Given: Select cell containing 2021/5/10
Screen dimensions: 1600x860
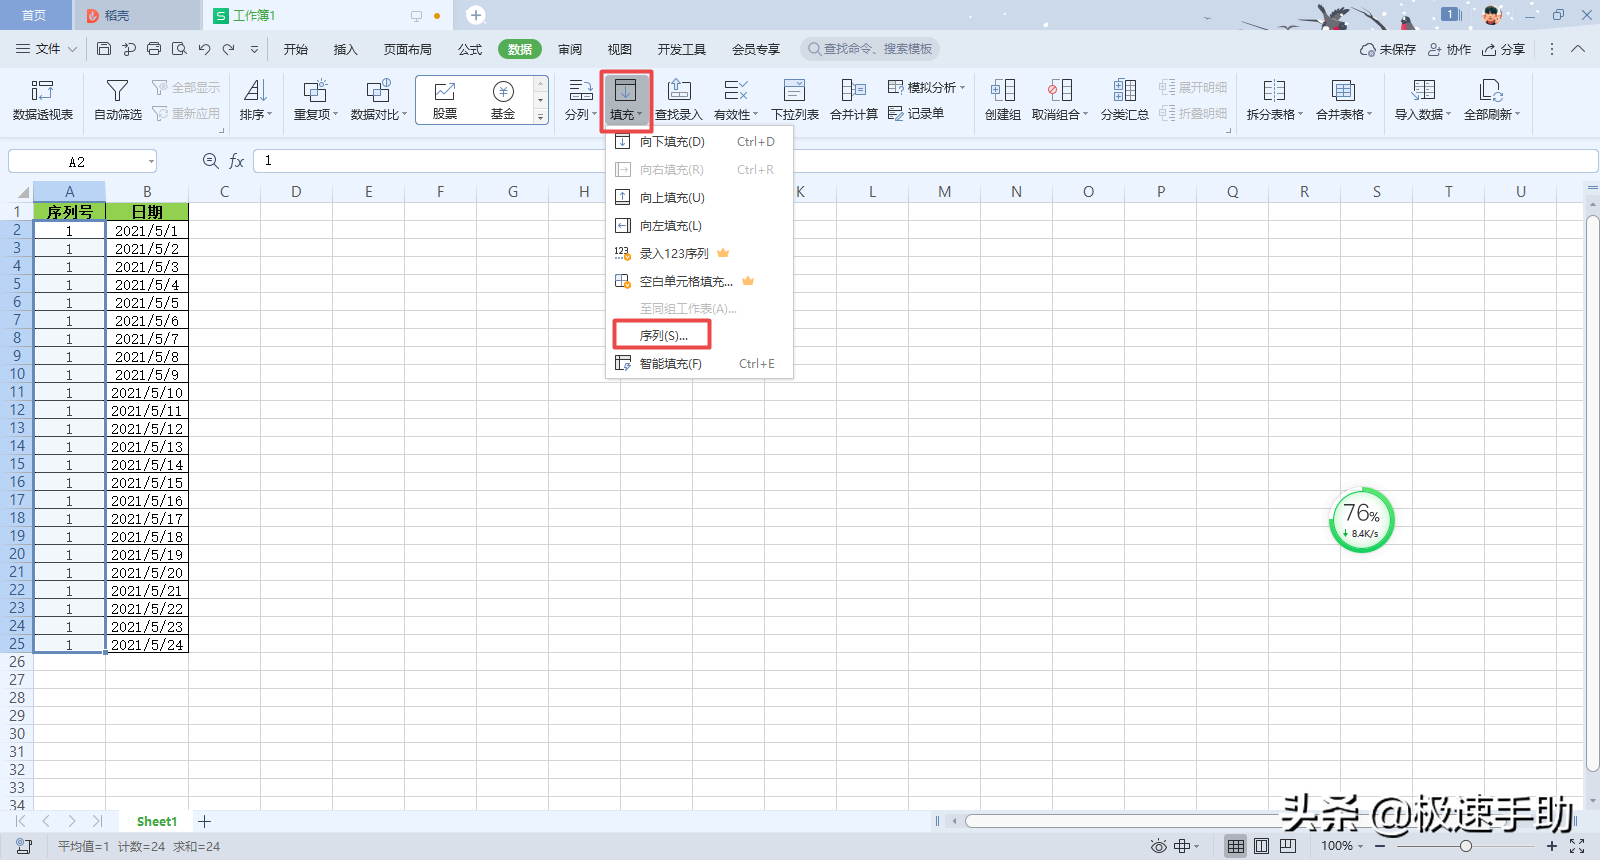Looking at the screenshot, I should click(147, 393).
